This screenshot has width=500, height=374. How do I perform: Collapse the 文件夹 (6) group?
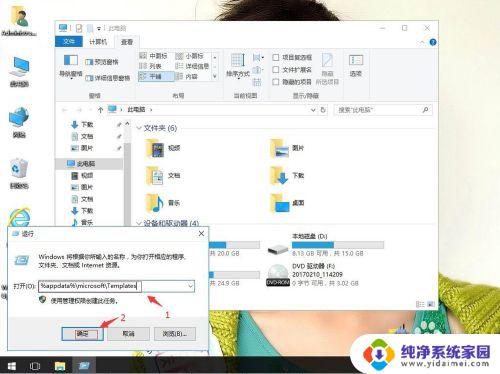(139, 128)
